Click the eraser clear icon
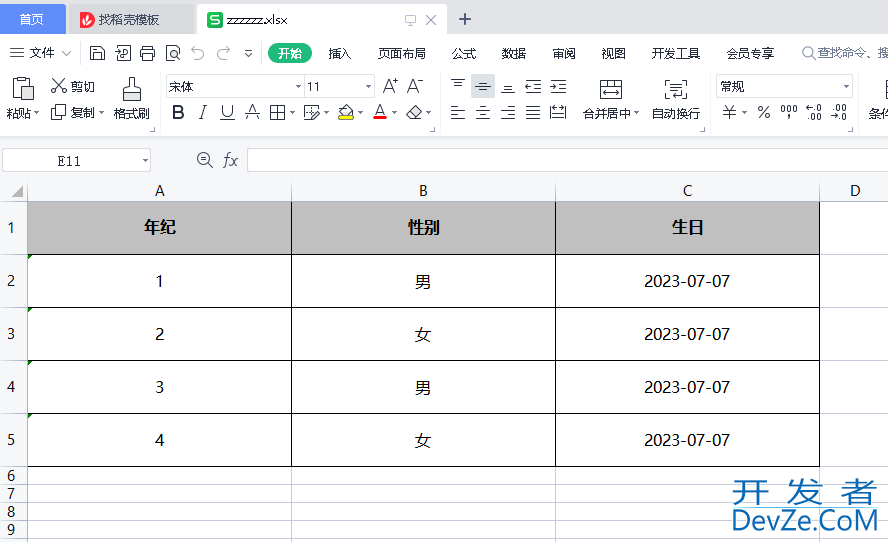The height and width of the screenshot is (542, 888). [414, 112]
